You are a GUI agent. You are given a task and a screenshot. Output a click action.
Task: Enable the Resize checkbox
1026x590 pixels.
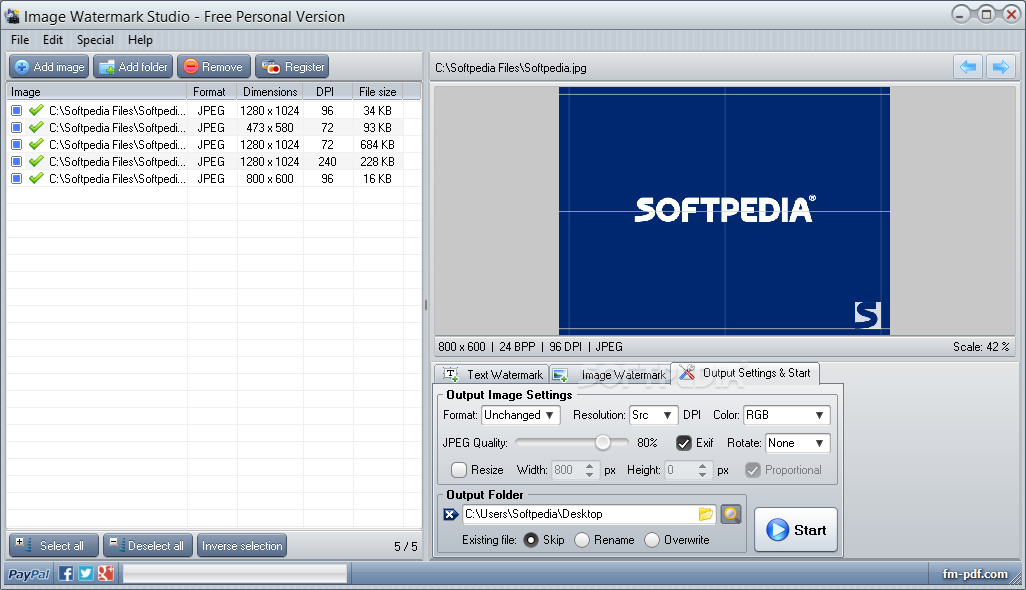(459, 470)
